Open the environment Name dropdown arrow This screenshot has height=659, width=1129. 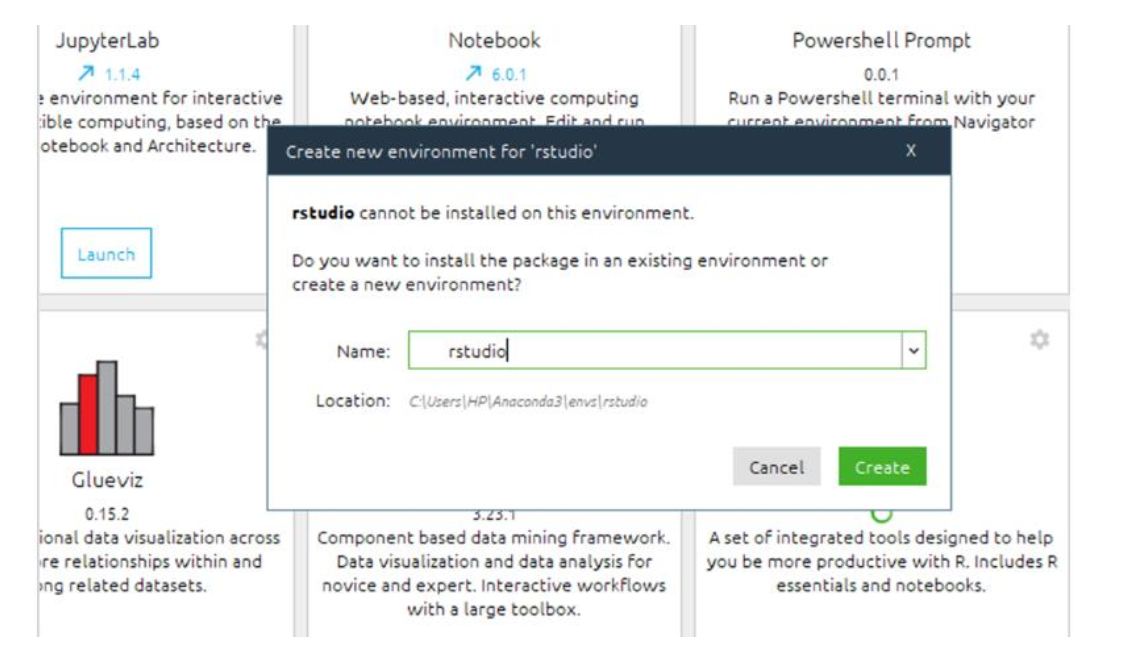coord(914,351)
